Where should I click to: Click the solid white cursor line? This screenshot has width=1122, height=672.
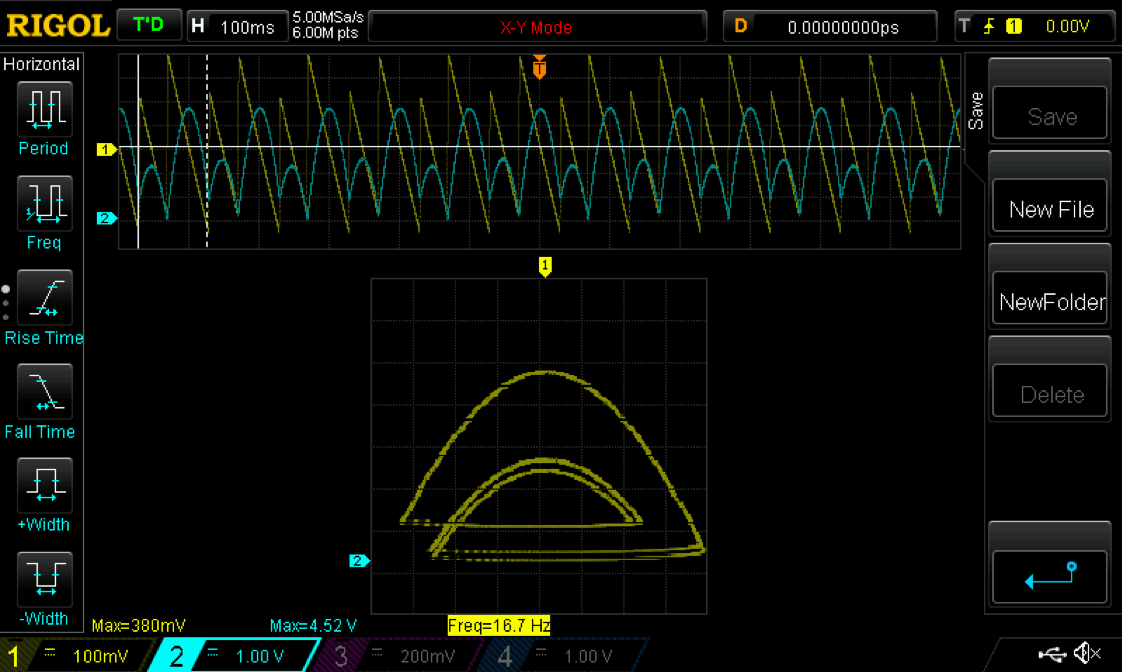138,152
